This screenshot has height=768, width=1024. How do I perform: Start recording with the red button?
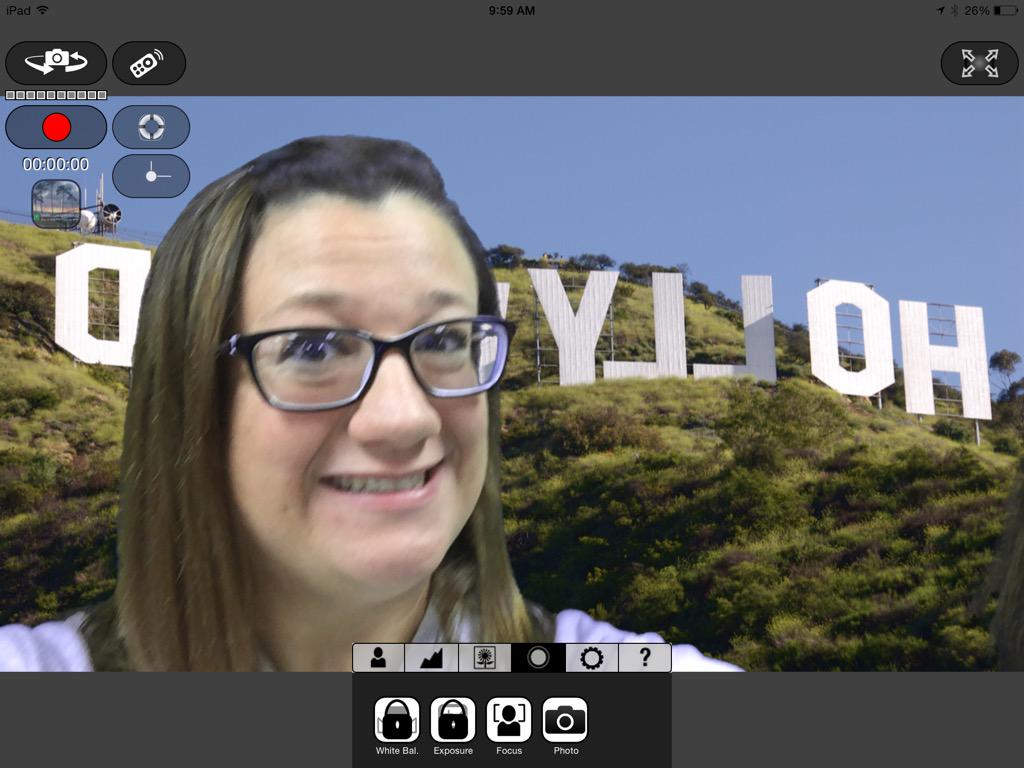[x=56, y=127]
